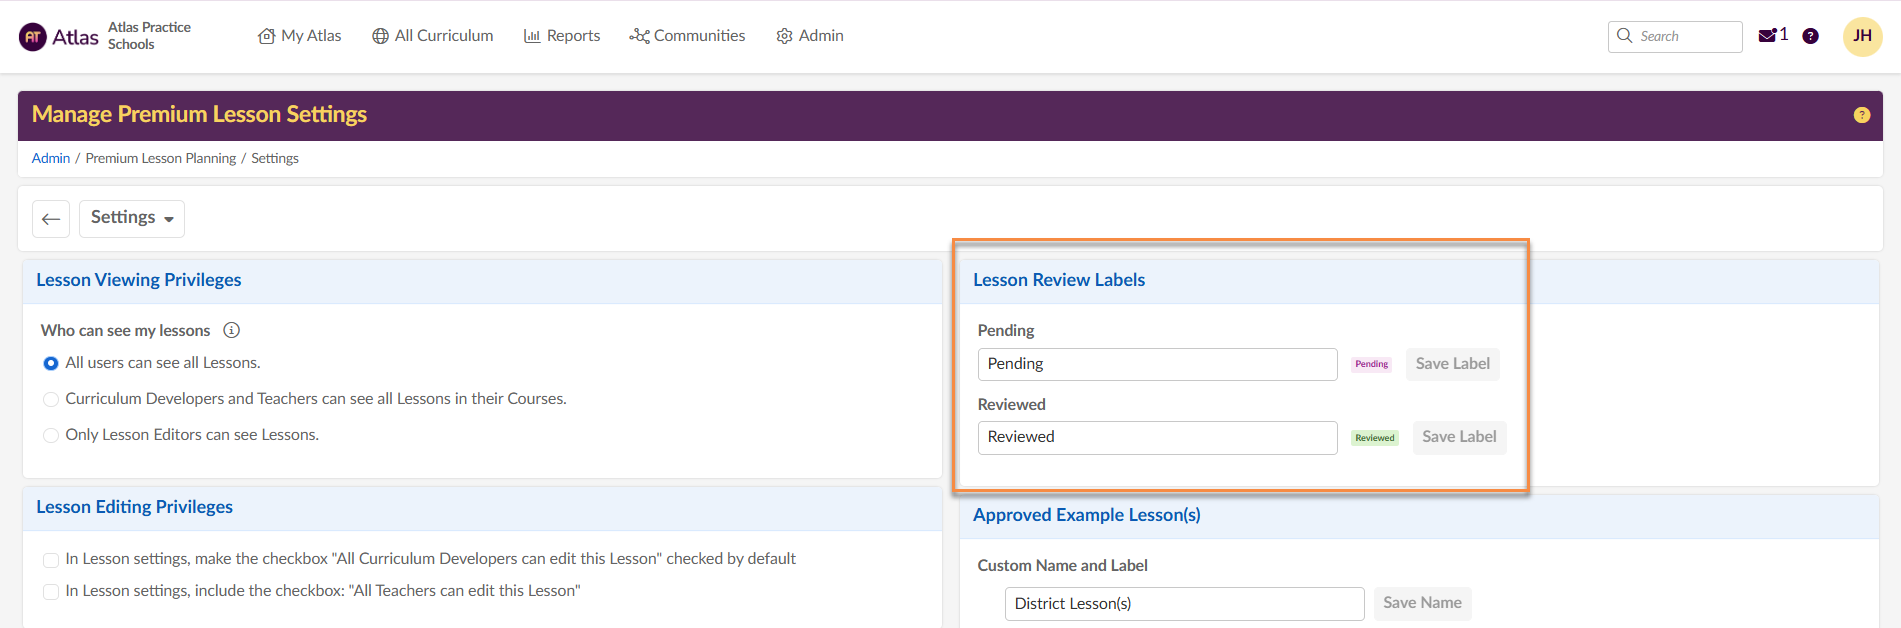Expand the Settings dropdown

(132, 218)
